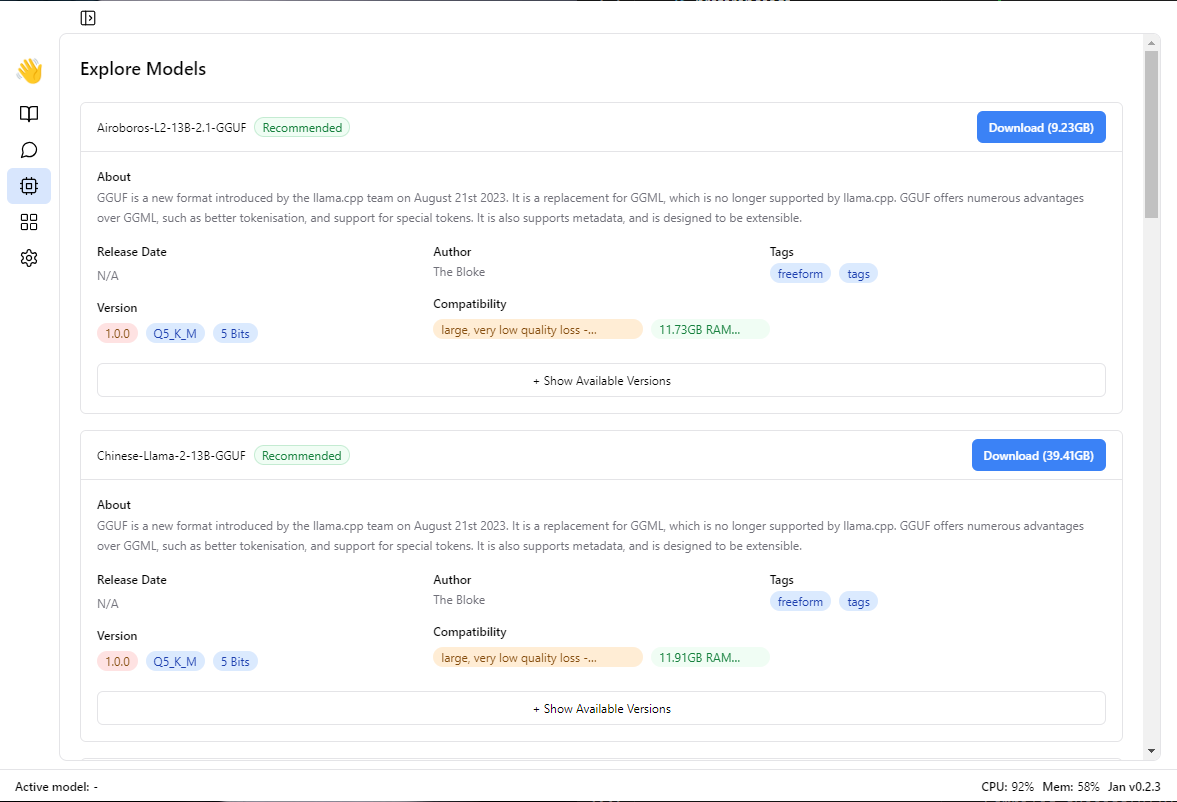Select the chip icon for models
The image size is (1177, 802).
coord(29,186)
